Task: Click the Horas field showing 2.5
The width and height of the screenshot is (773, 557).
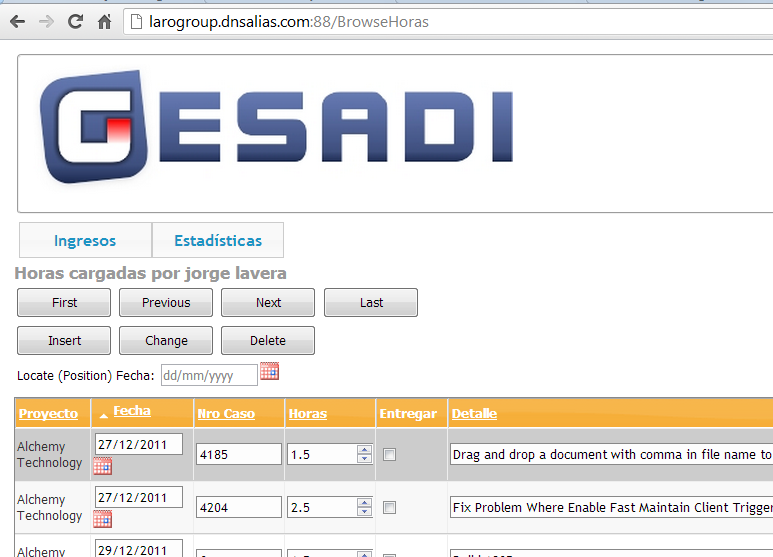Action: [x=322, y=507]
